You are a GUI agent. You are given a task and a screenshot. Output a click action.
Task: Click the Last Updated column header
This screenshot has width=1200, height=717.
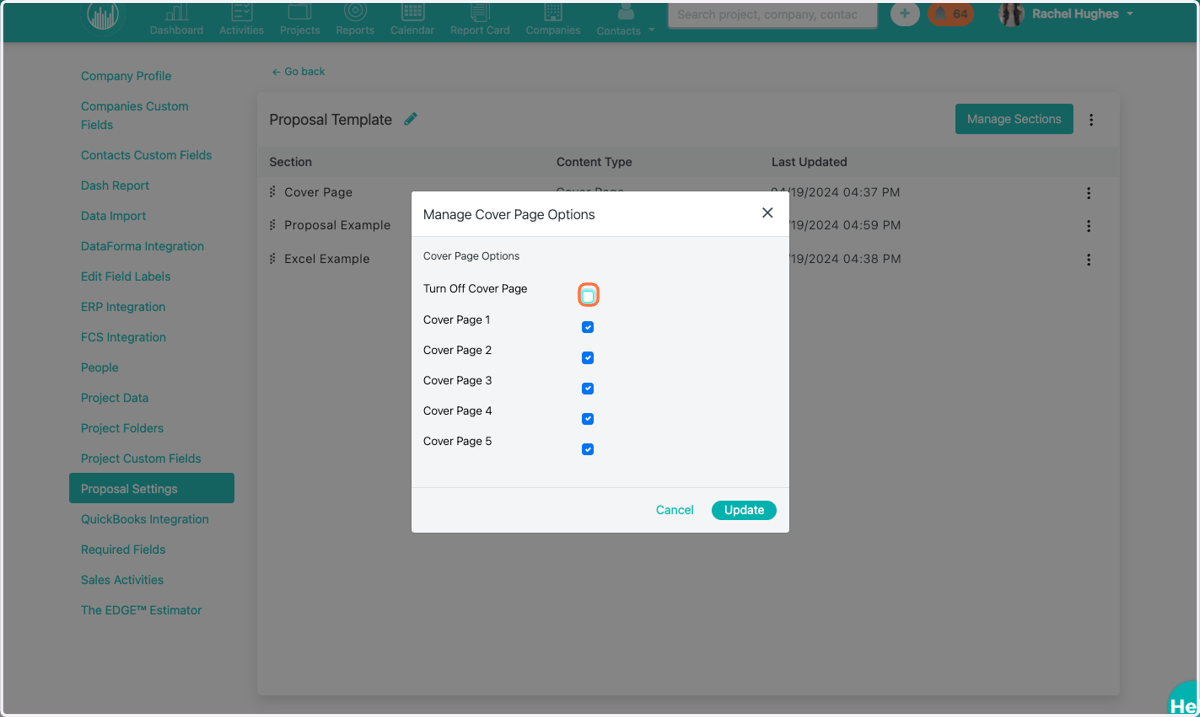pyautogui.click(x=809, y=162)
